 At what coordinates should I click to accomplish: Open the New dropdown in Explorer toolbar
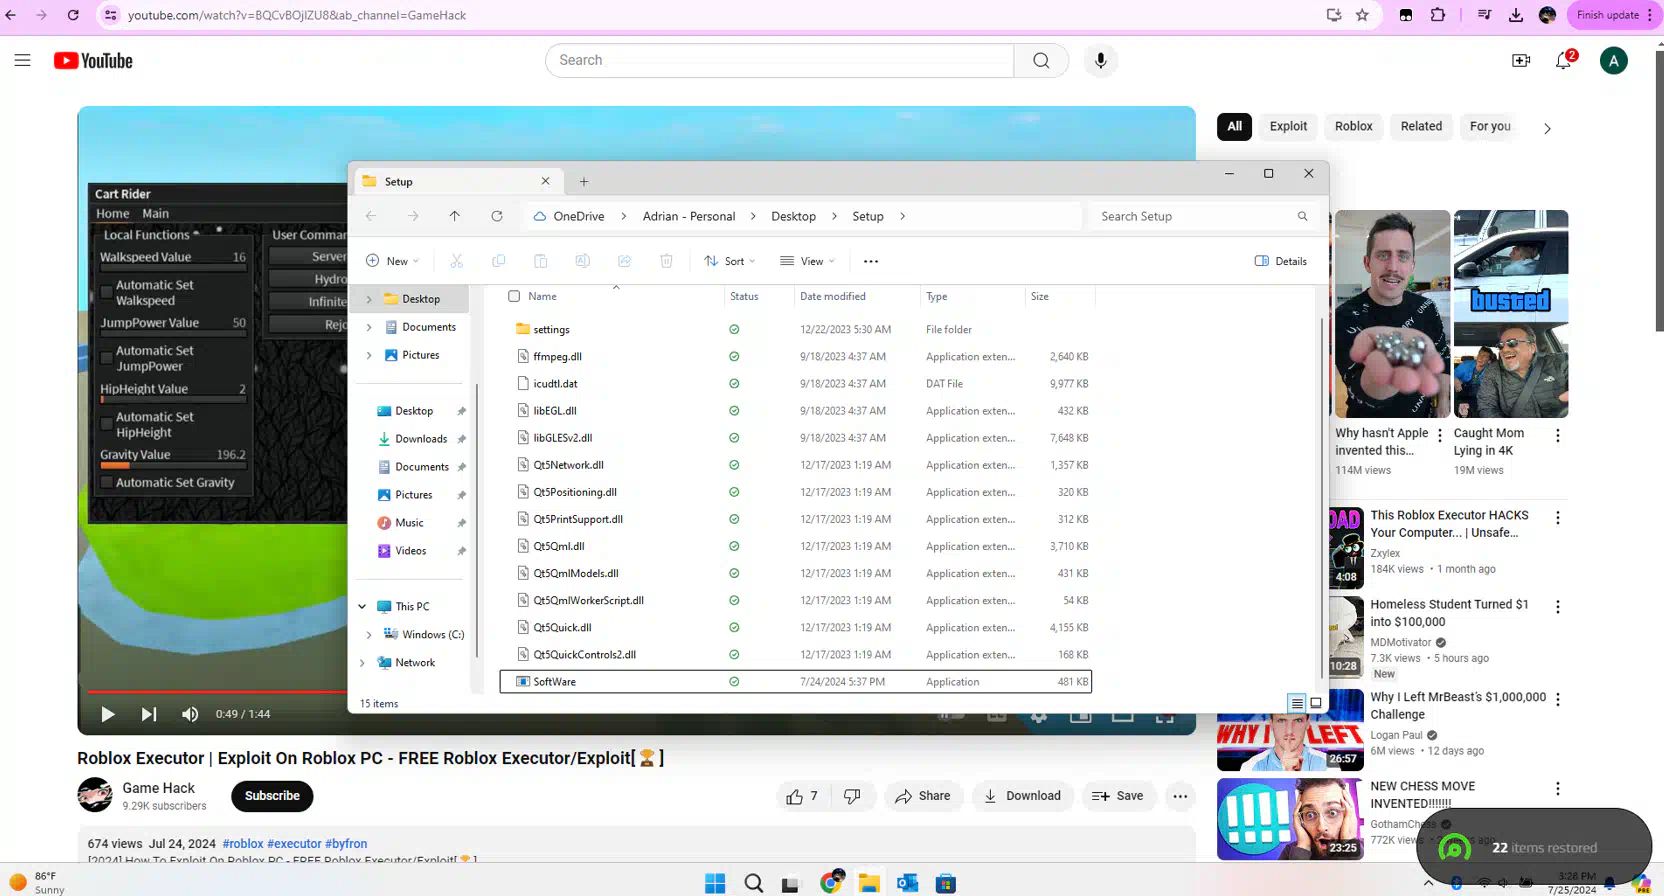[x=392, y=261]
